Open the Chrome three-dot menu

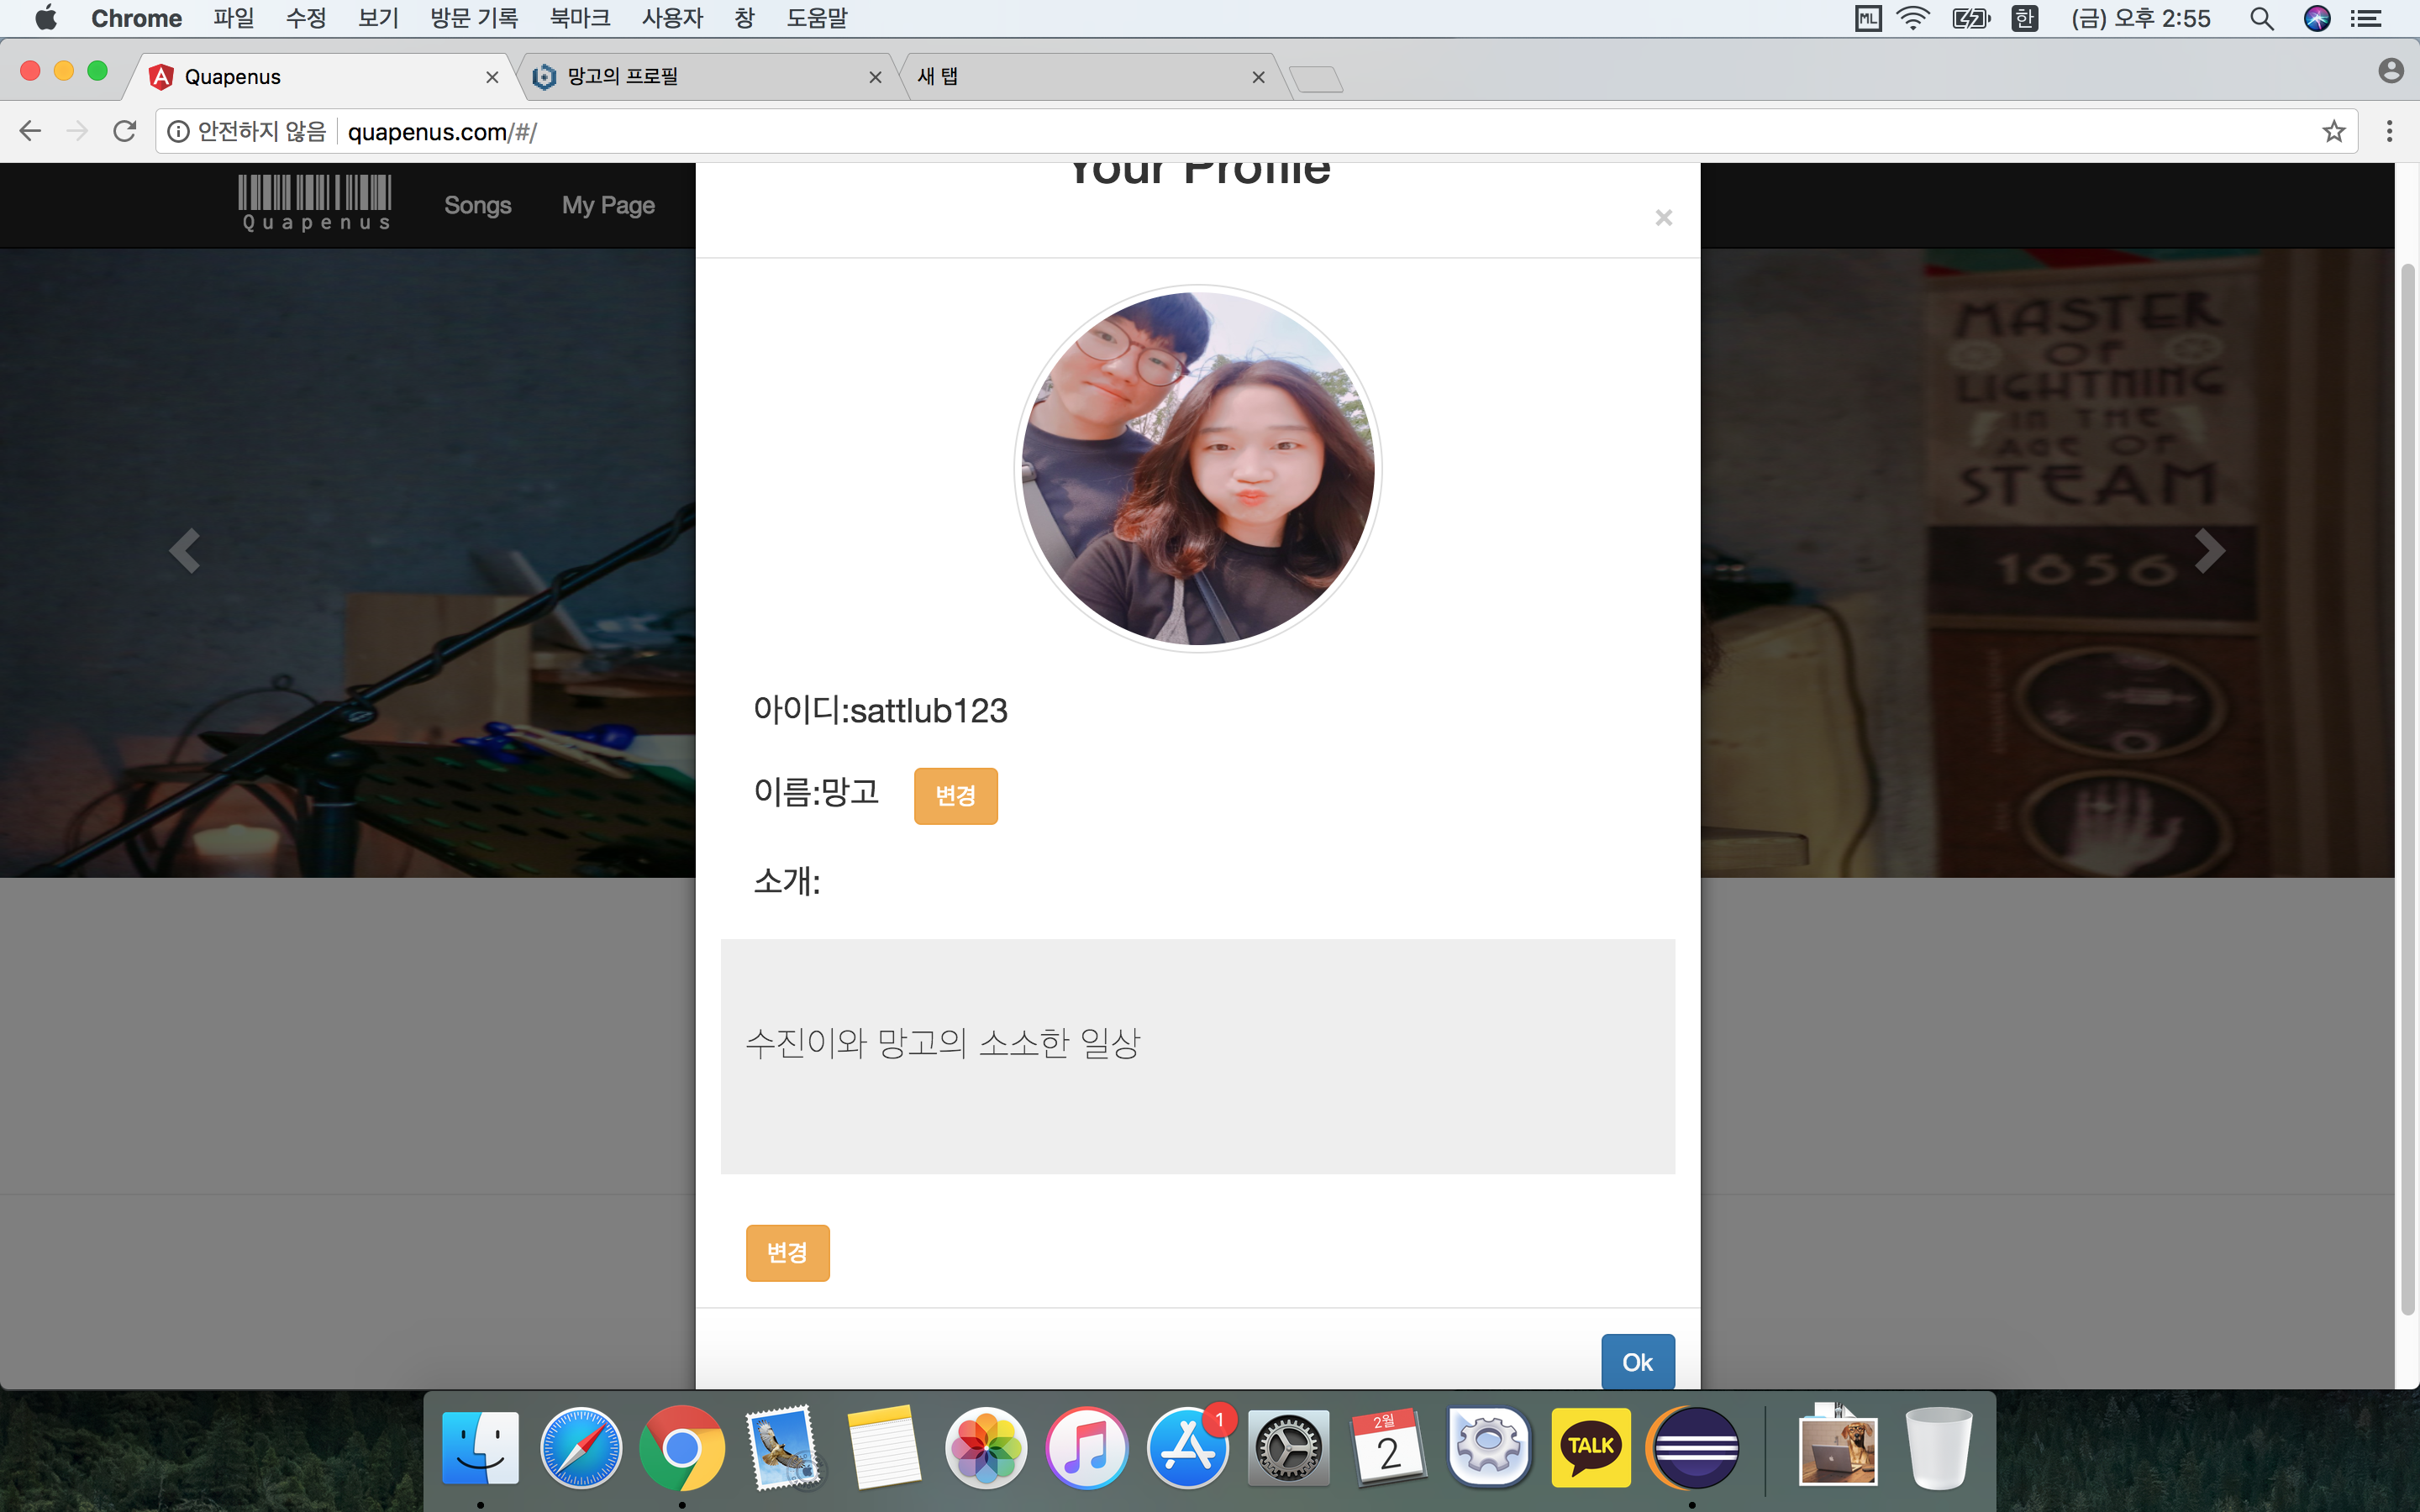(x=2389, y=131)
